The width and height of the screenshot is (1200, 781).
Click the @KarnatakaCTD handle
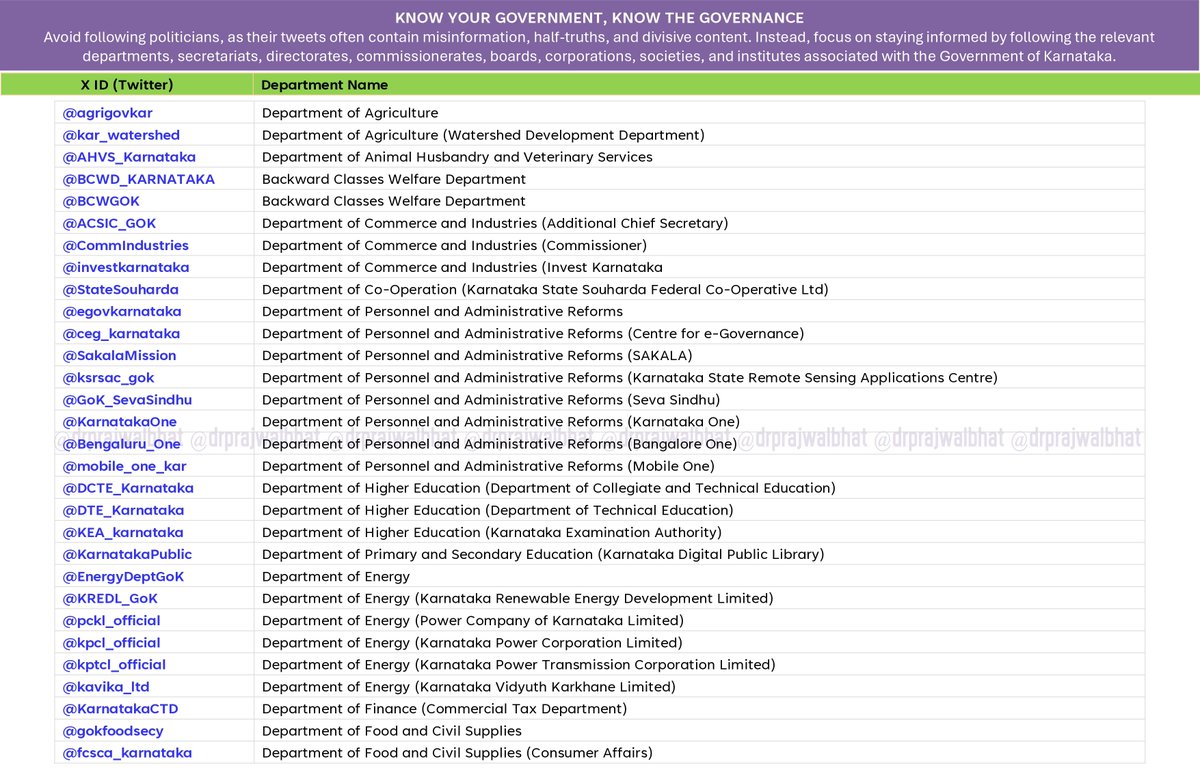120,708
